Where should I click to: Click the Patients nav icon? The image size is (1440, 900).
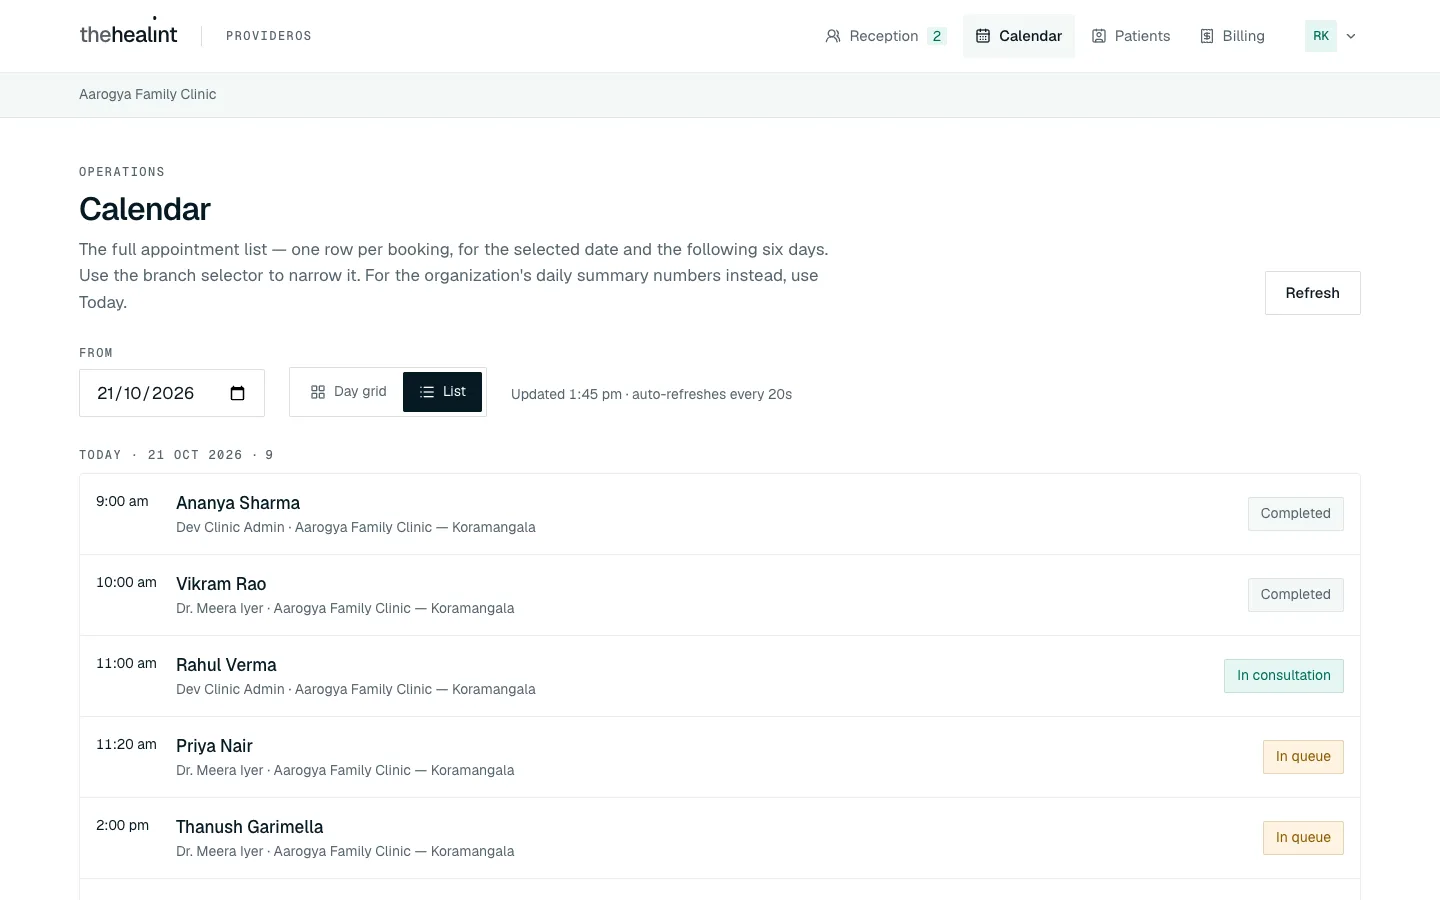1099,36
